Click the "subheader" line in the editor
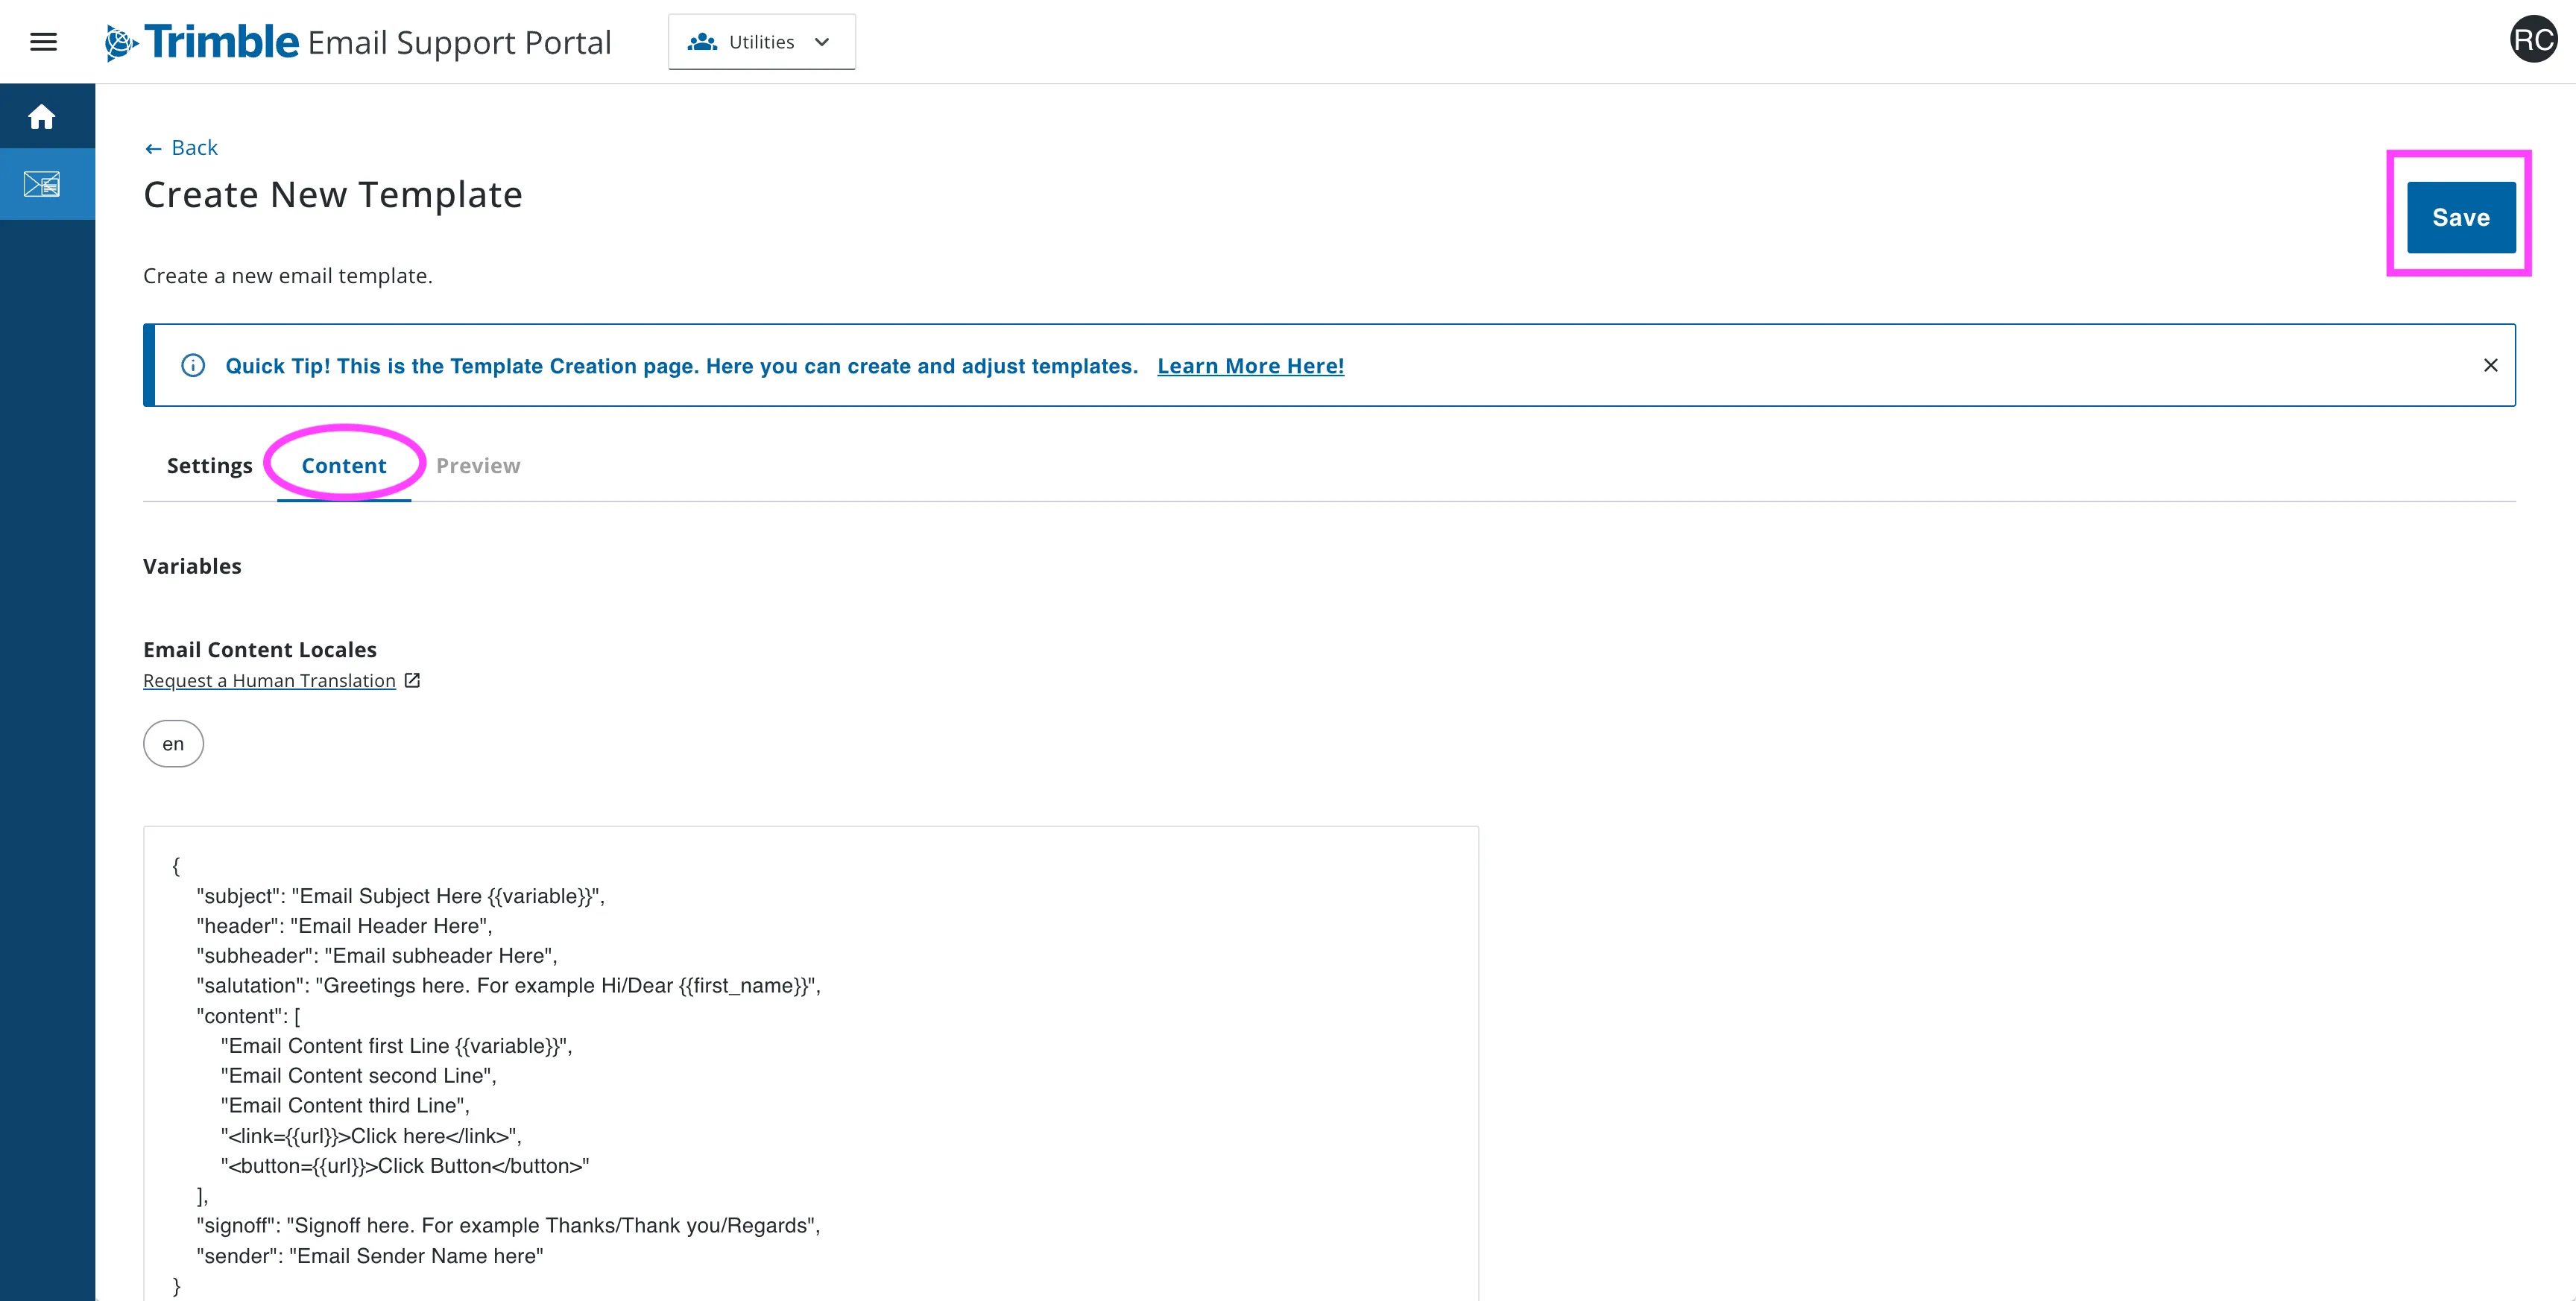This screenshot has width=2576, height=1301. tap(377, 956)
